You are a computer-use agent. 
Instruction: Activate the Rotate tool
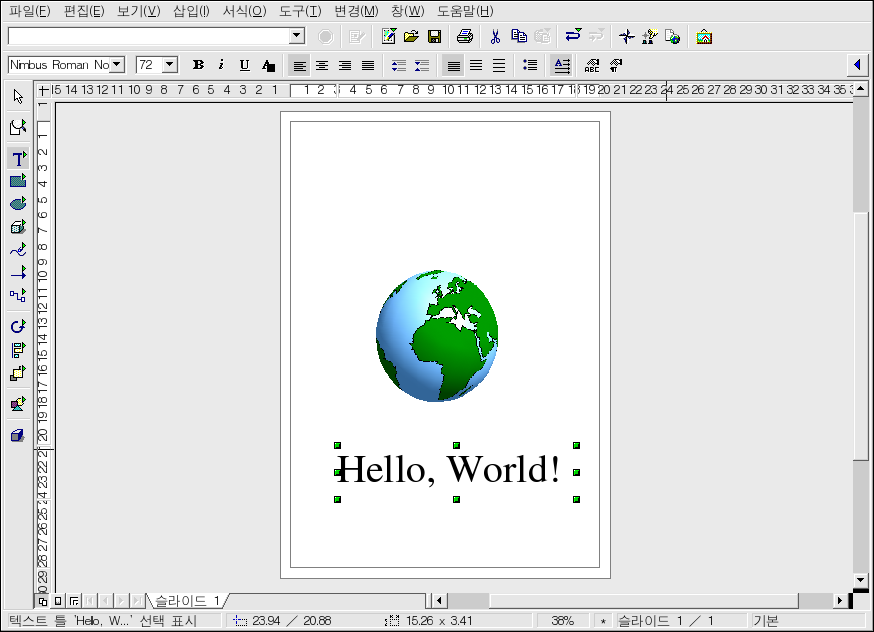point(18,327)
